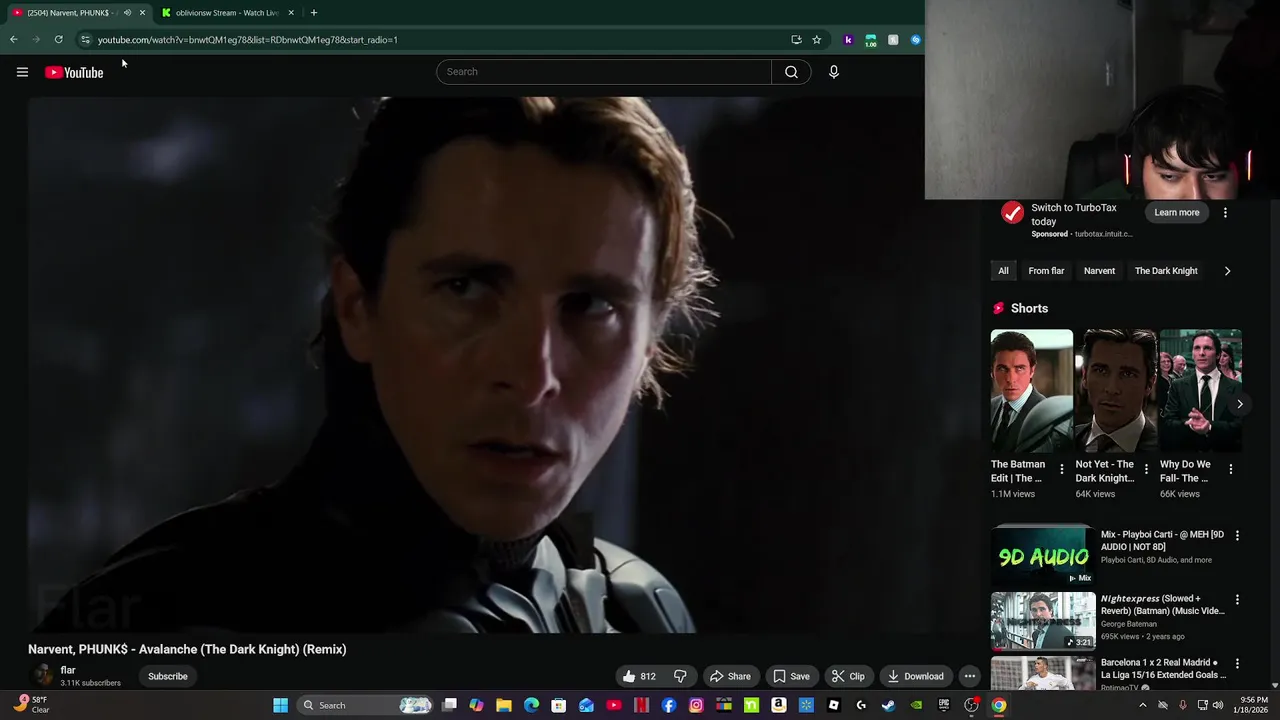The image size is (1280, 720).
Task: Click the TurboTax Learn more button
Action: [1176, 212]
